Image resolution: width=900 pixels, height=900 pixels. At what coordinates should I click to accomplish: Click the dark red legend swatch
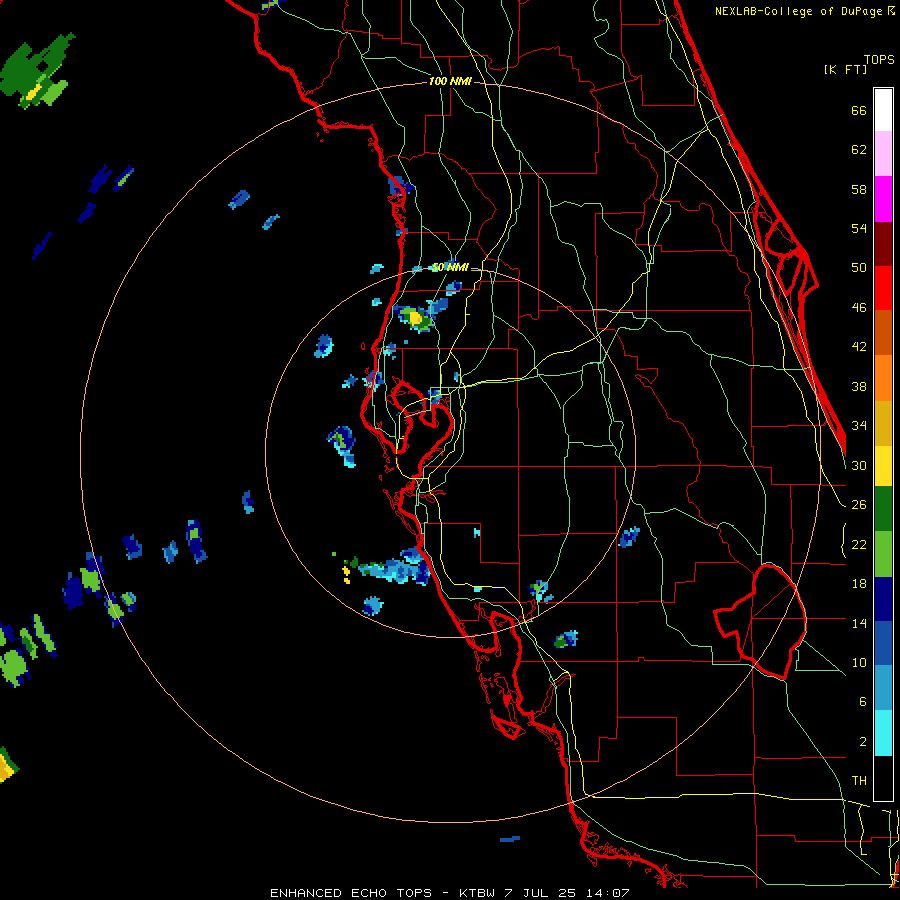[883, 243]
